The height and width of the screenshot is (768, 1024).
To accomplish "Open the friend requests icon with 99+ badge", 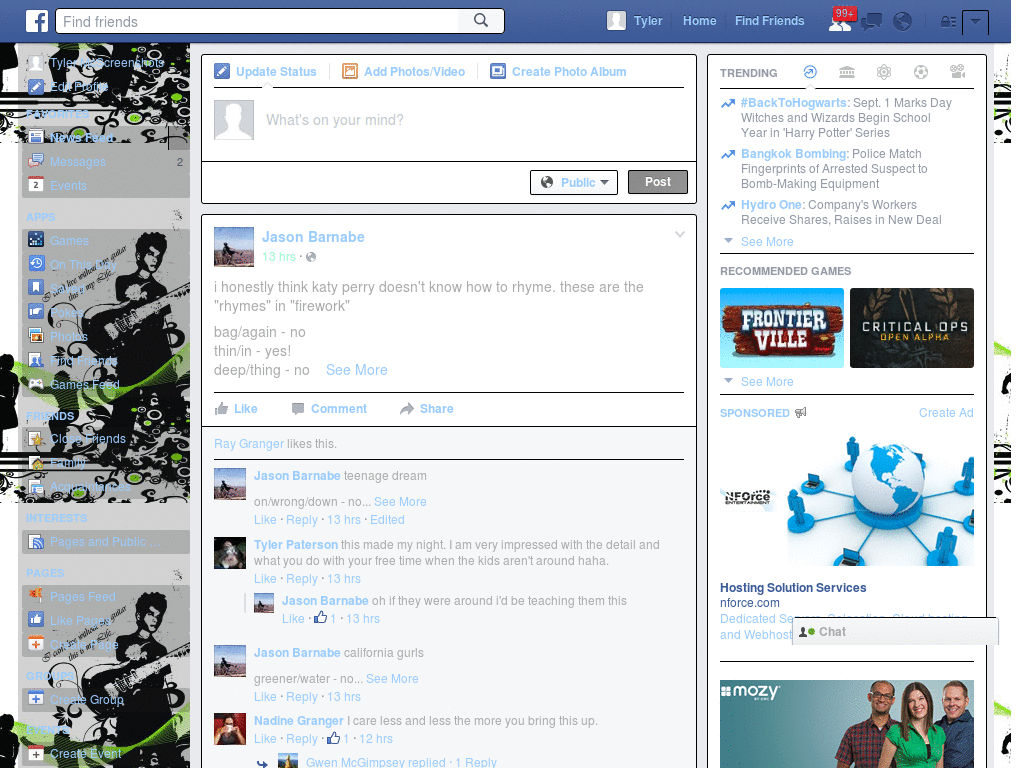I will pos(840,22).
